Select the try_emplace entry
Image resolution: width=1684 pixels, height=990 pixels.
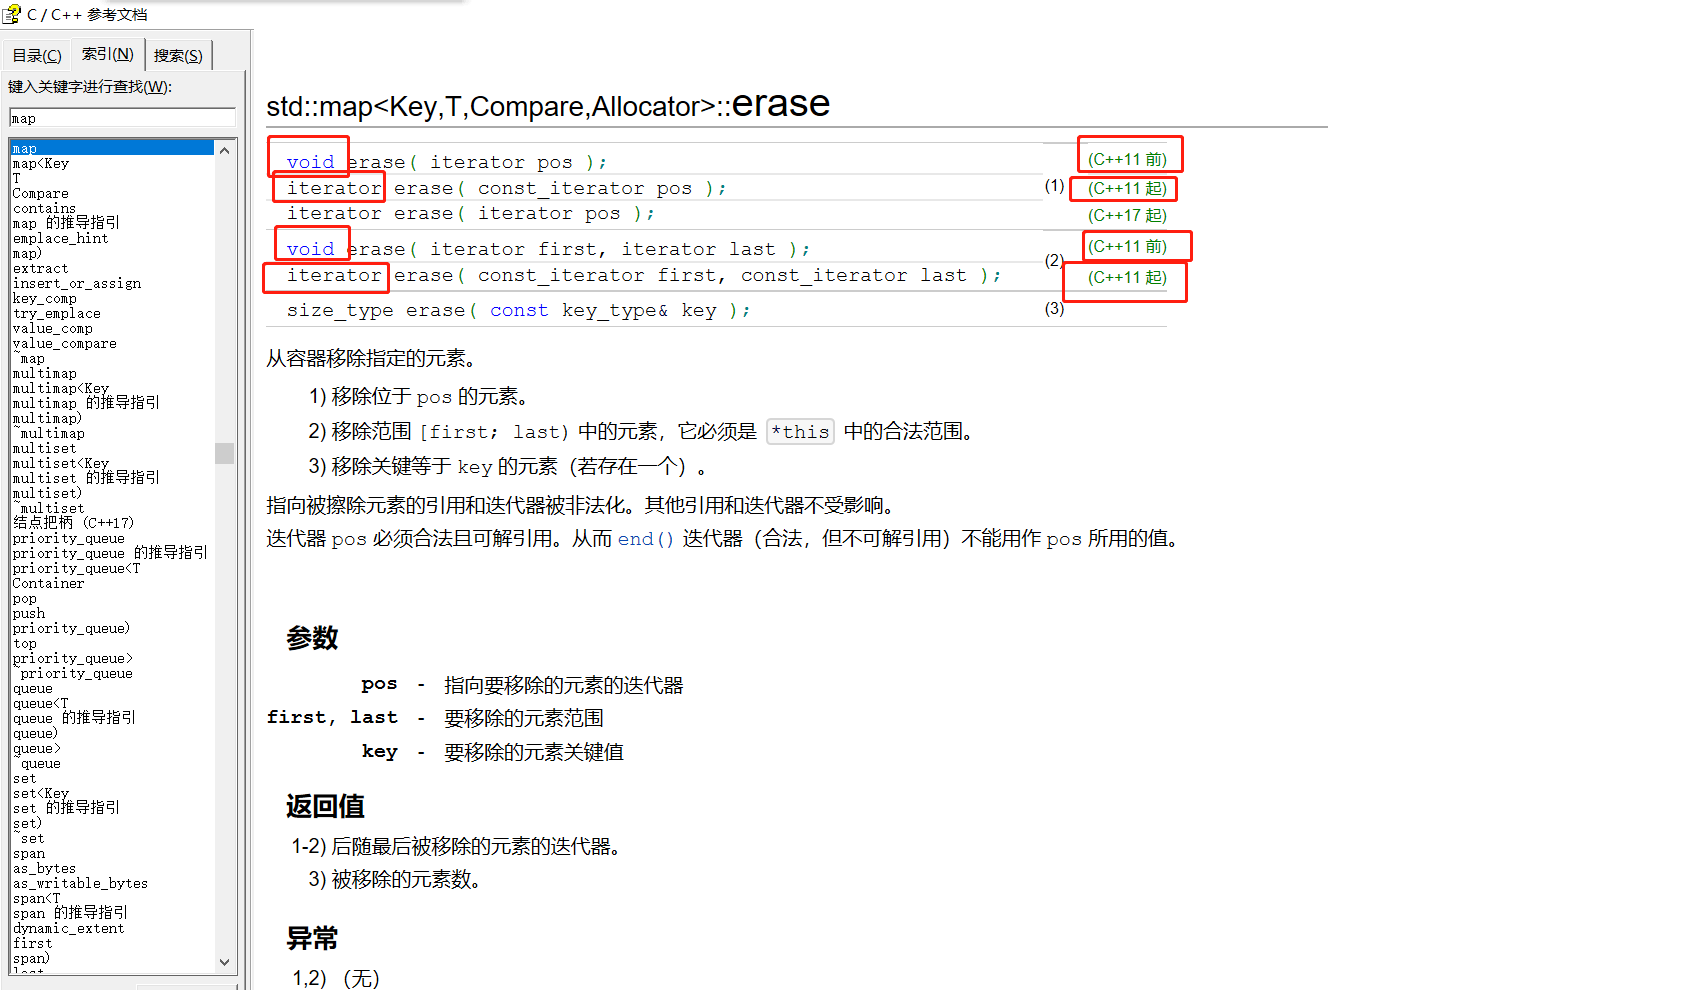tap(56, 313)
